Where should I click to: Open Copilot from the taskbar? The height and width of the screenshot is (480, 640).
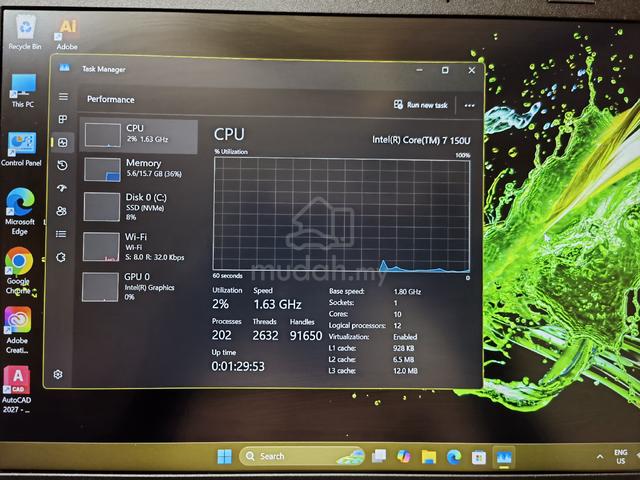[x=404, y=456]
